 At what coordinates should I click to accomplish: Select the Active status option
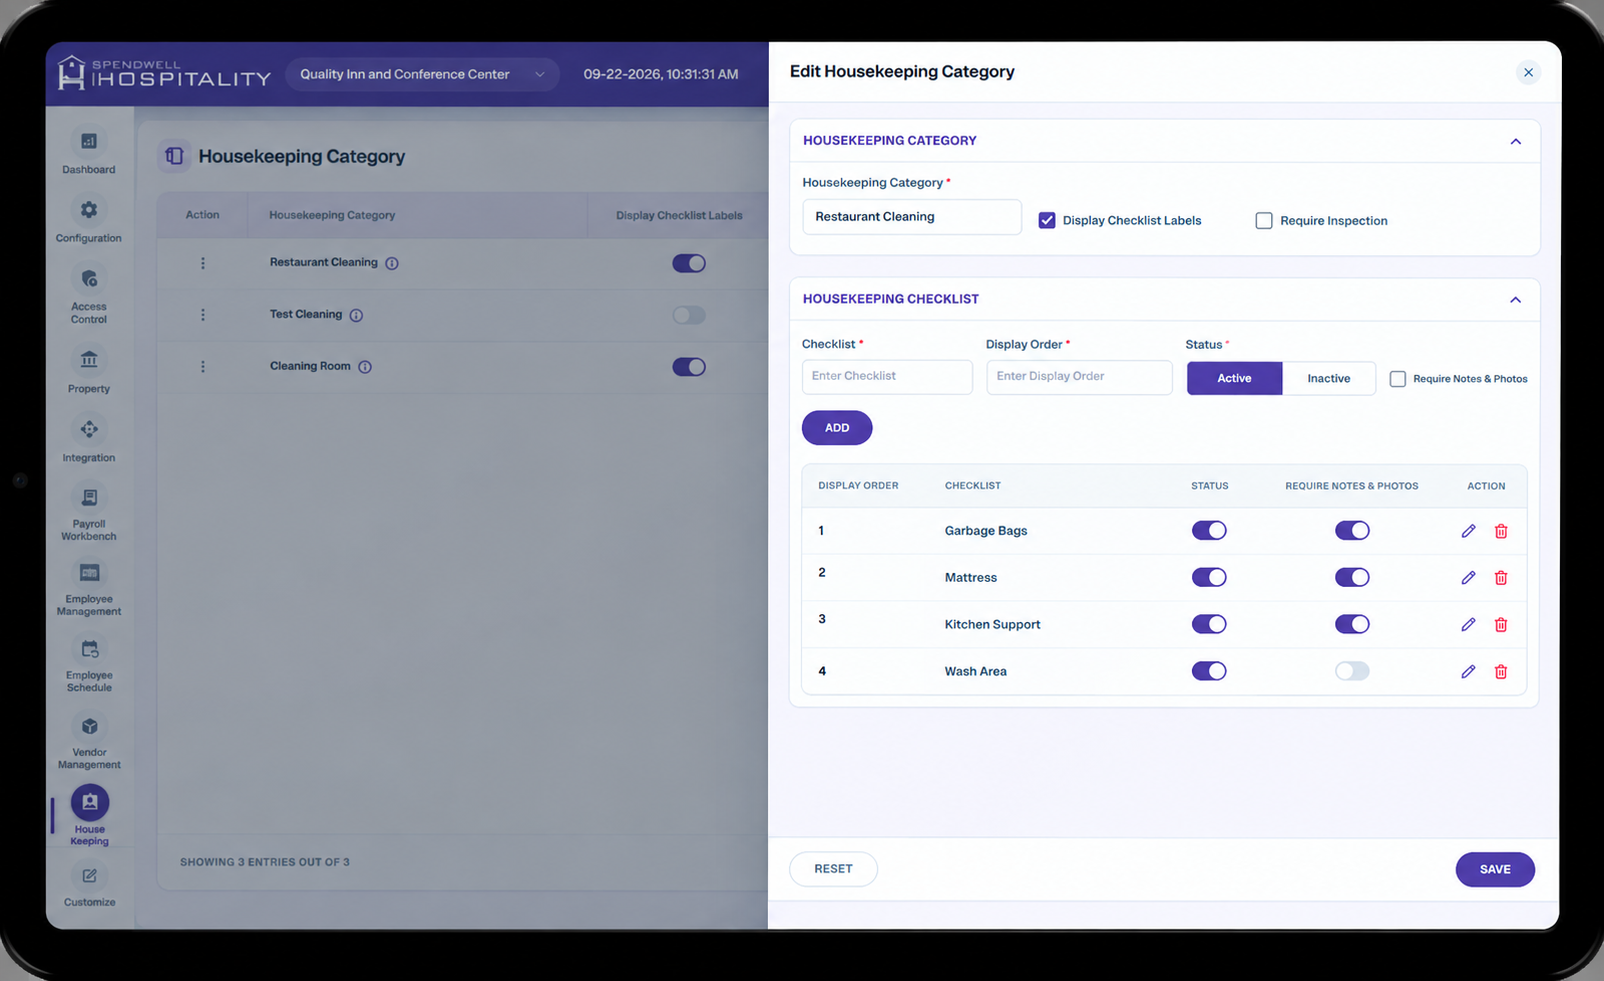[1234, 378]
